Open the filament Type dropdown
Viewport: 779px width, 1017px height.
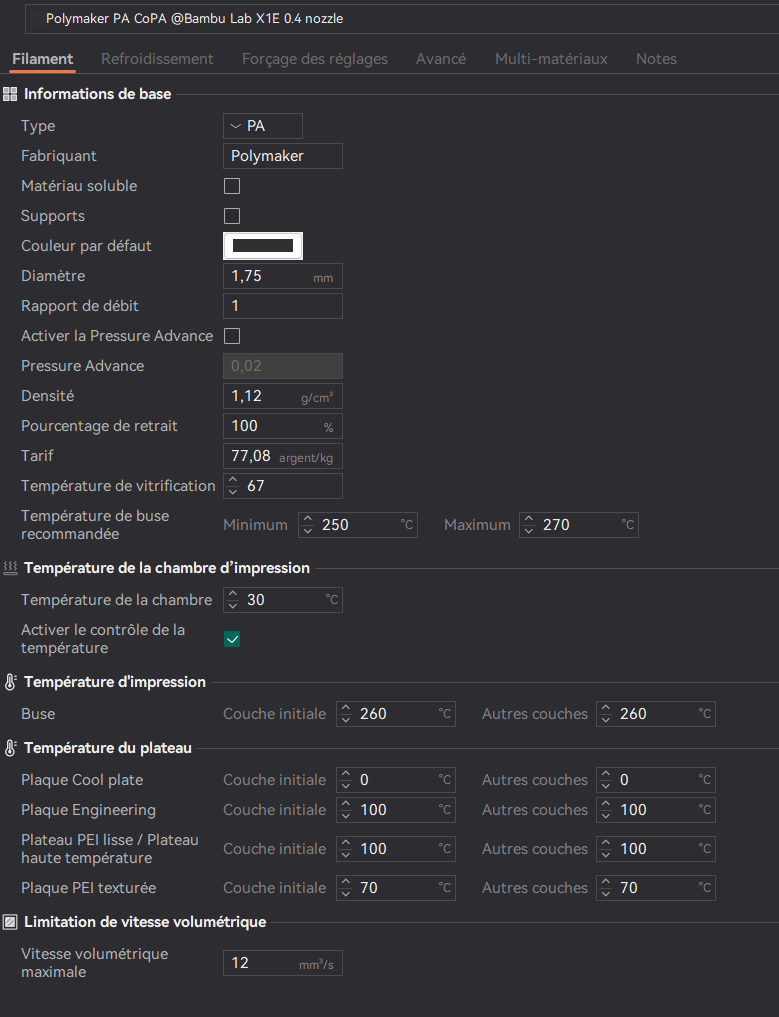pos(263,126)
